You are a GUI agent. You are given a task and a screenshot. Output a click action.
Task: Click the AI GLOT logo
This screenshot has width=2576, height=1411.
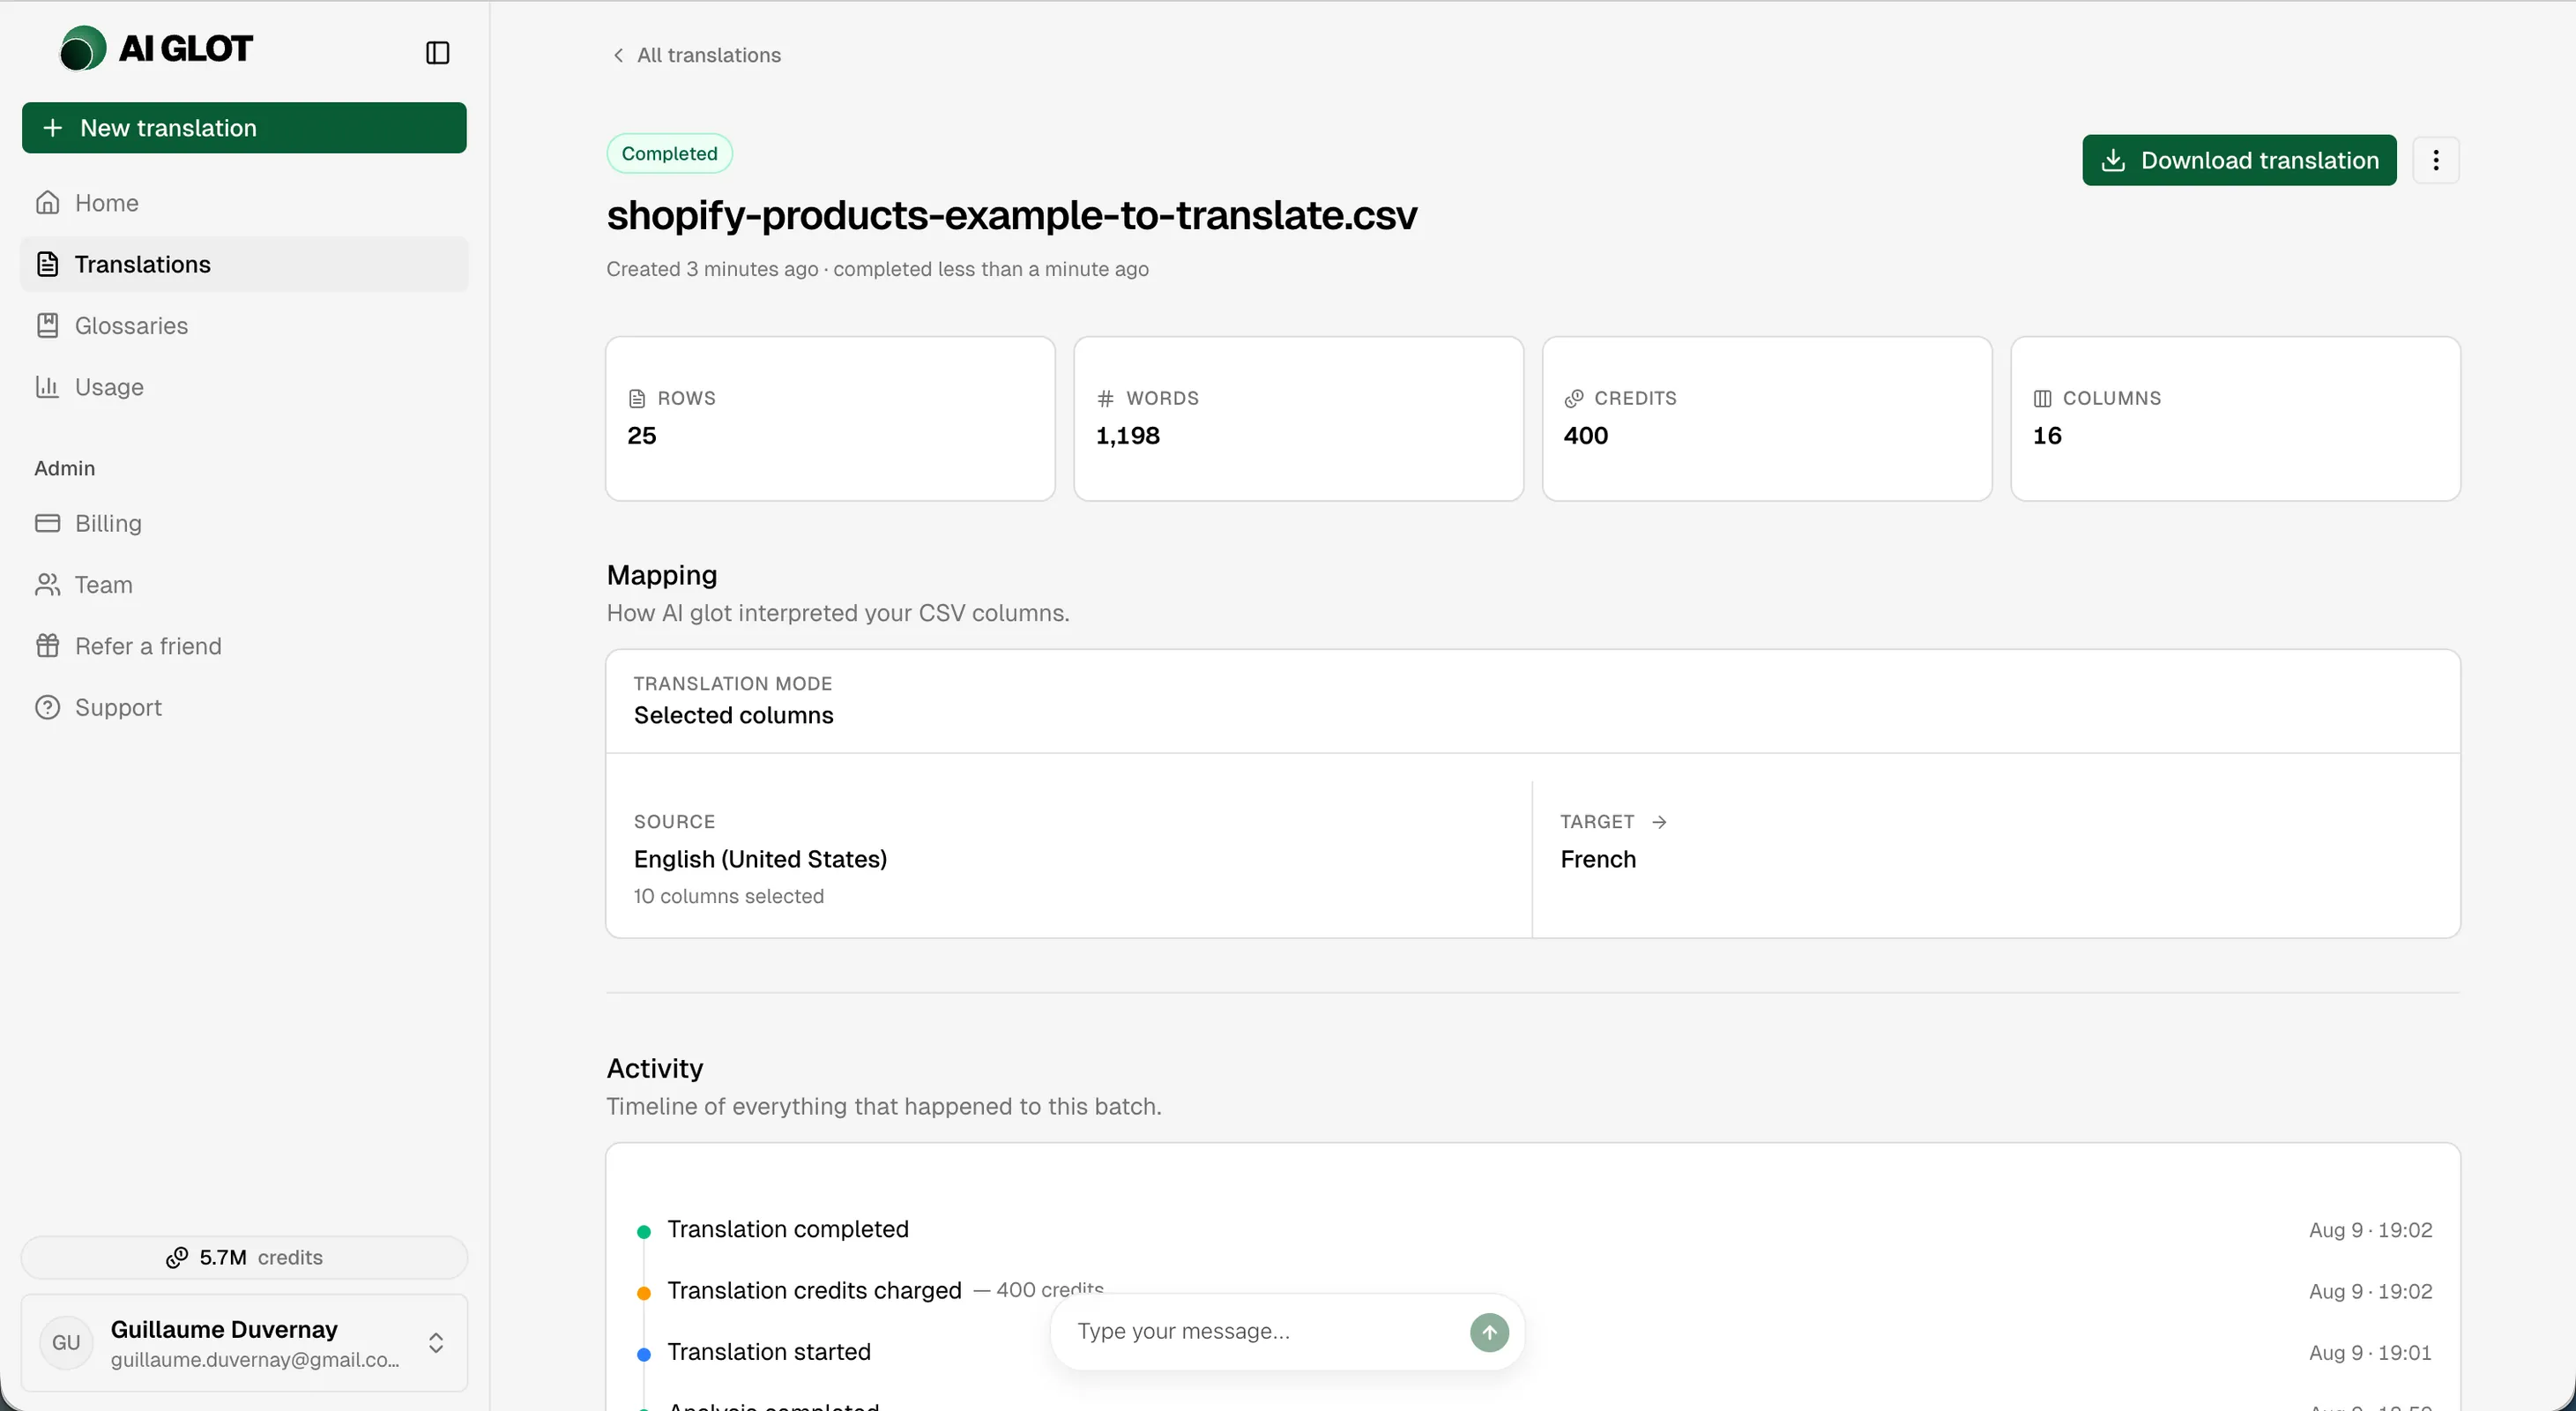coord(156,49)
